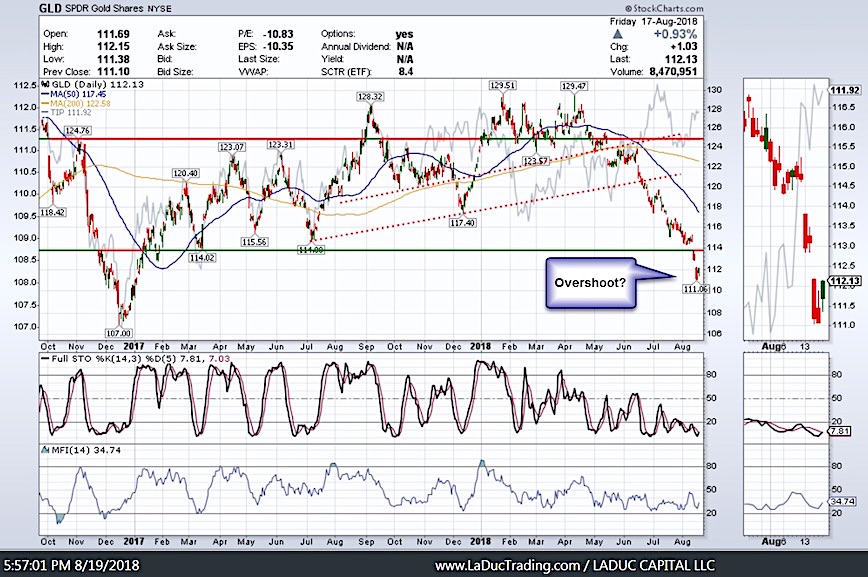Viewport: 868px width, 577px height.
Task: Click the 117.40 low price label
Action: click(462, 223)
